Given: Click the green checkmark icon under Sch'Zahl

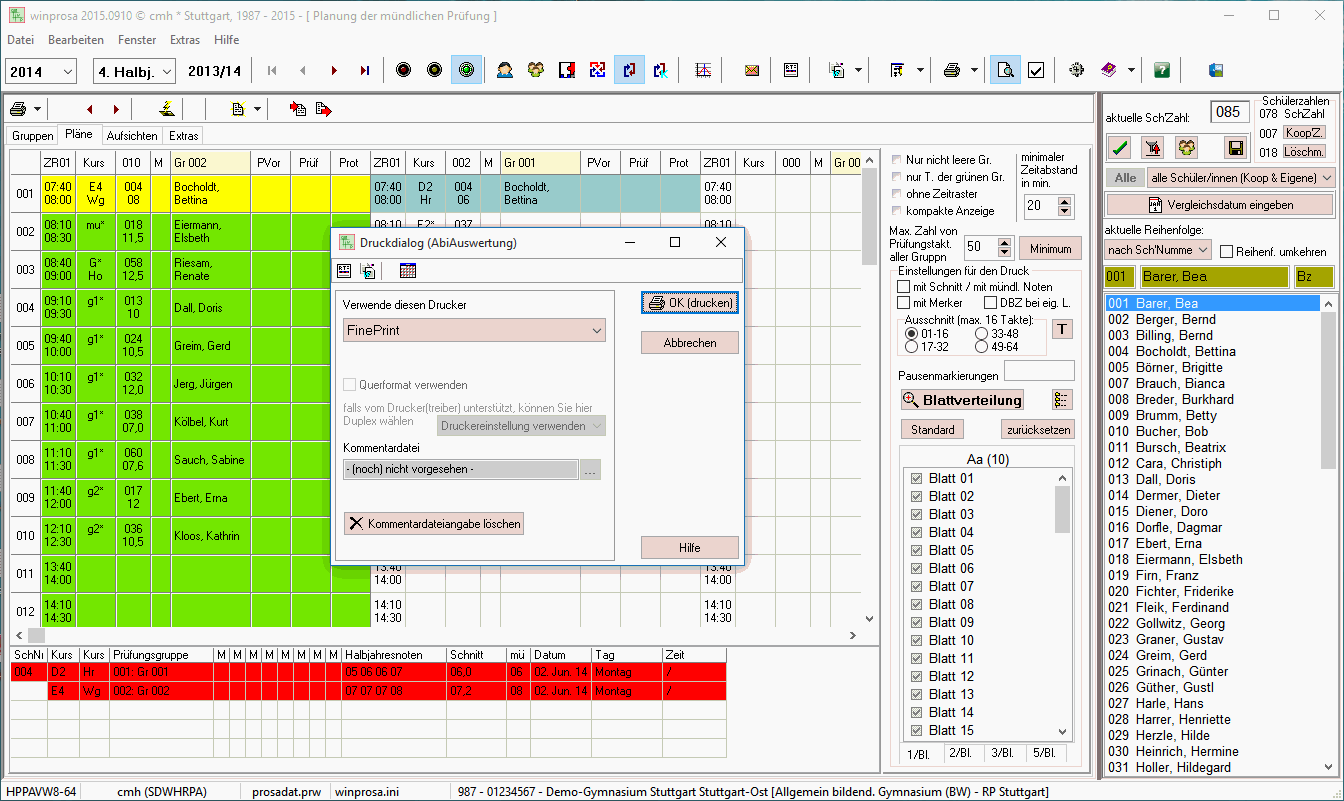Looking at the screenshot, I should pyautogui.click(x=1121, y=148).
